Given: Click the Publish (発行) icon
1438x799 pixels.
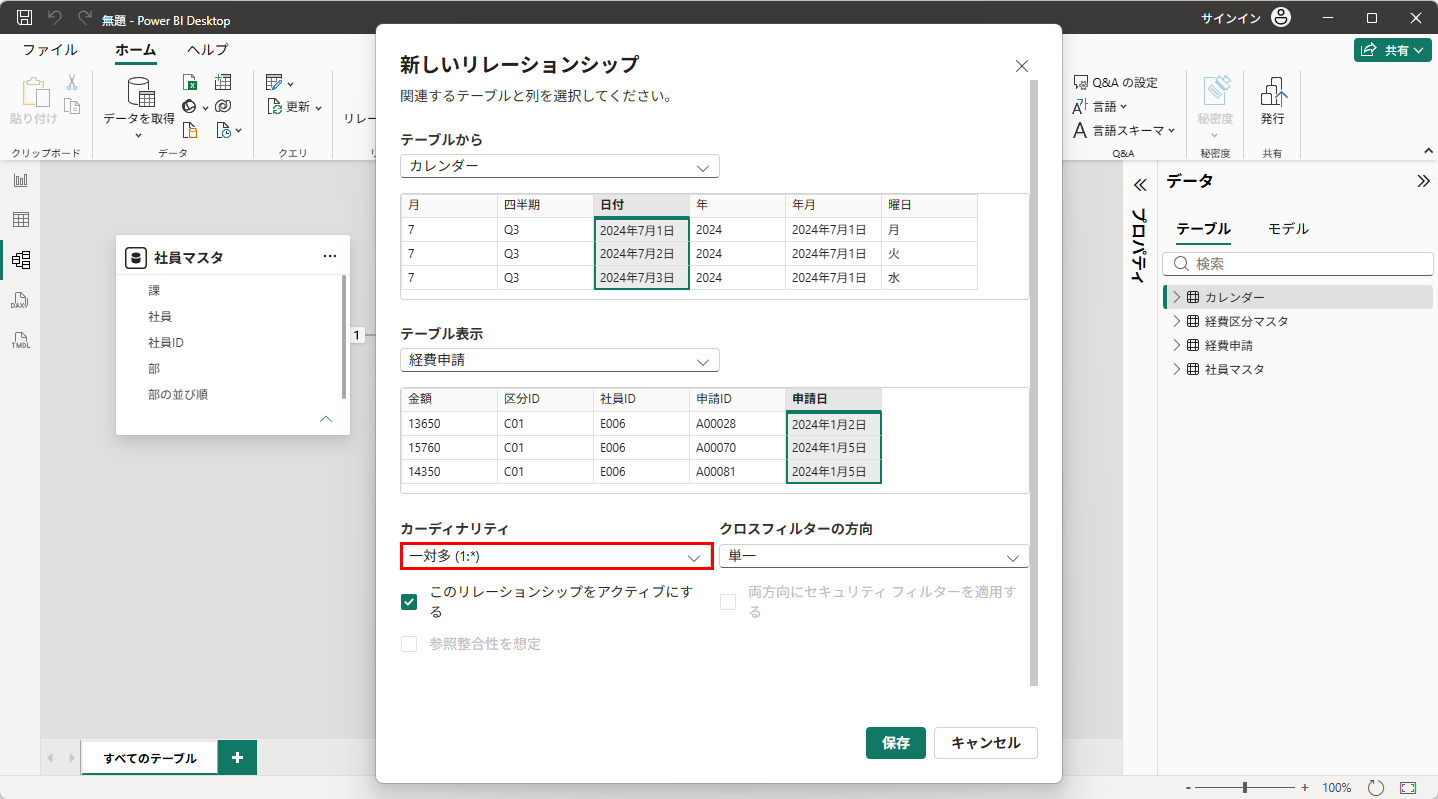Looking at the screenshot, I should pyautogui.click(x=1273, y=92).
